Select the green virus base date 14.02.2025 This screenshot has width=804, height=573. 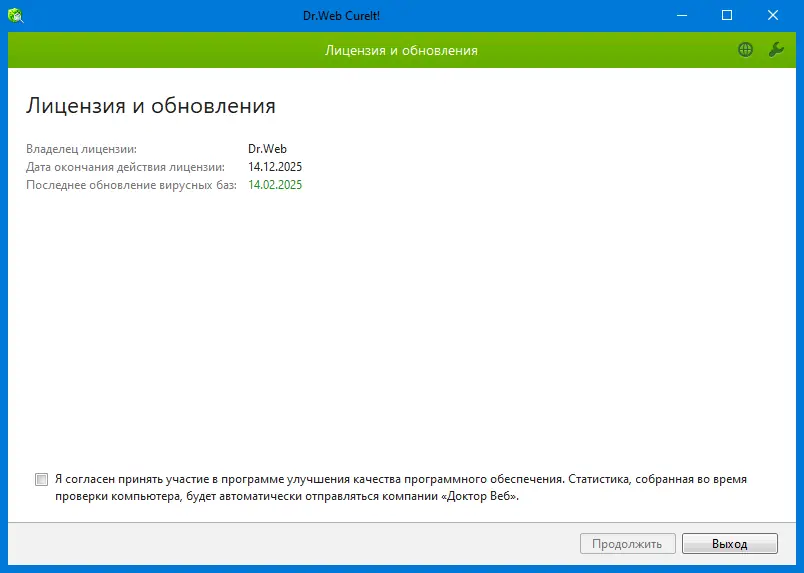(x=275, y=185)
